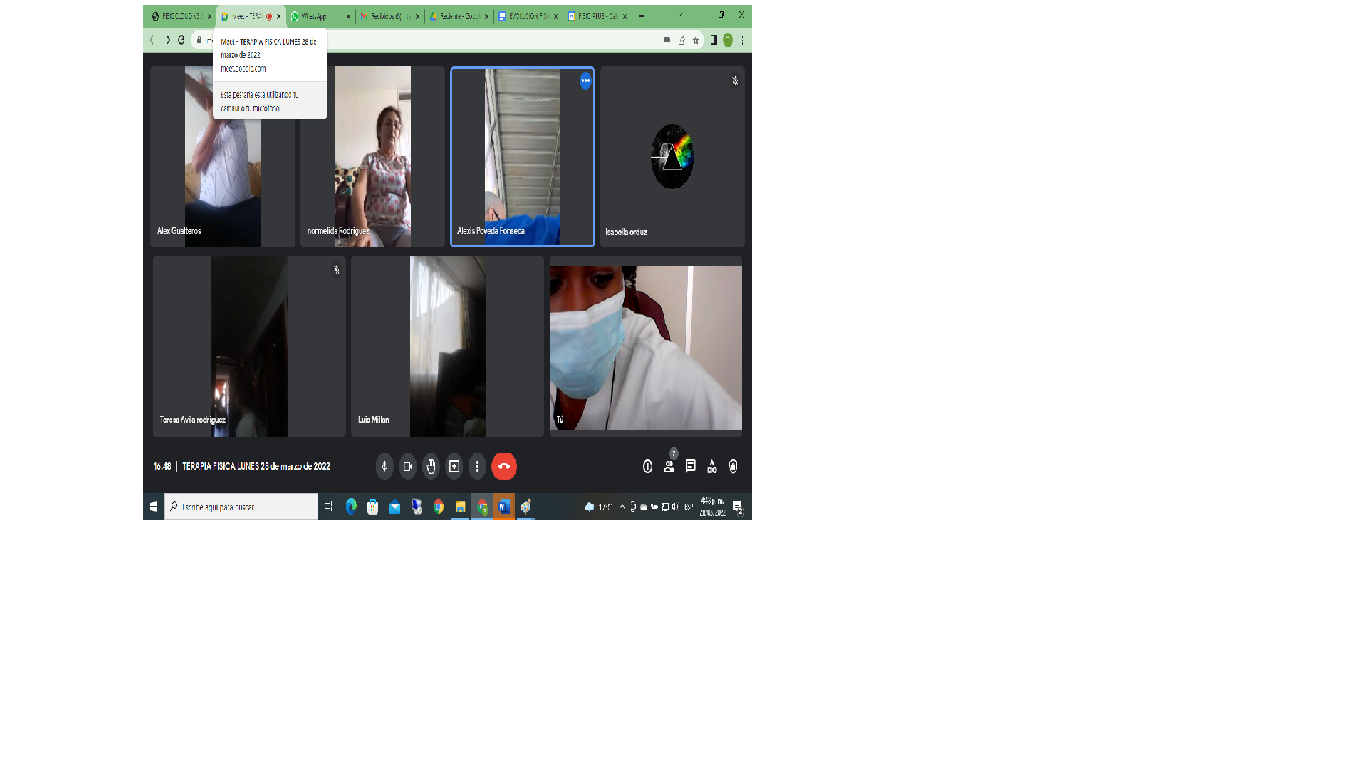This screenshot has width=1366, height=768.
Task: Open the more options three-dot menu
Action: (x=477, y=466)
